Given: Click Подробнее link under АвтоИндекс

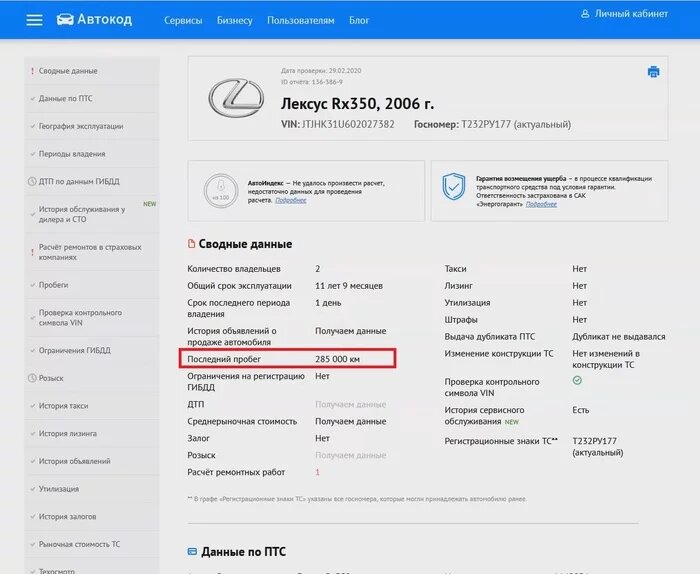Looking at the screenshot, I should coord(291,200).
